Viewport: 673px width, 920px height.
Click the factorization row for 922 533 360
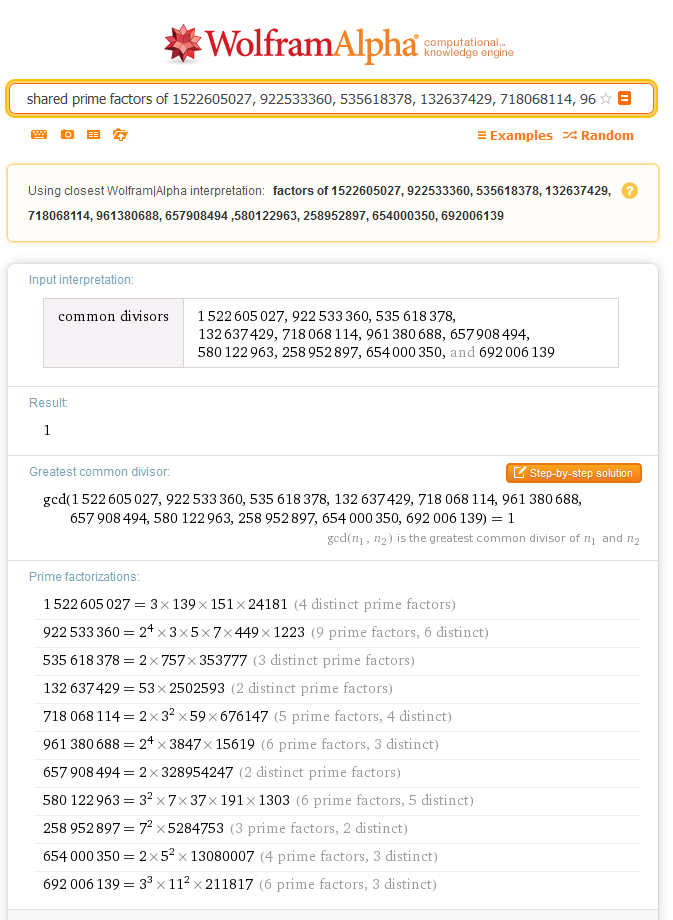coord(337,632)
